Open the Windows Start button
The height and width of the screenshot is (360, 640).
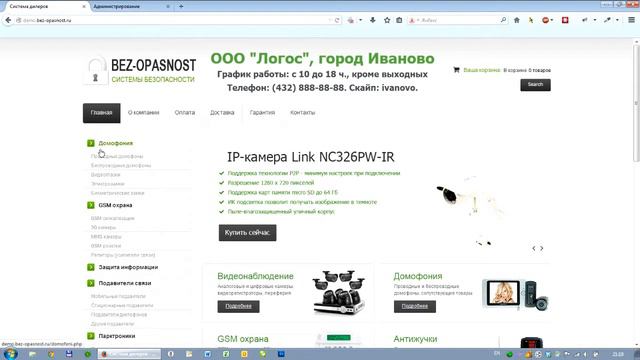(x=10, y=354)
